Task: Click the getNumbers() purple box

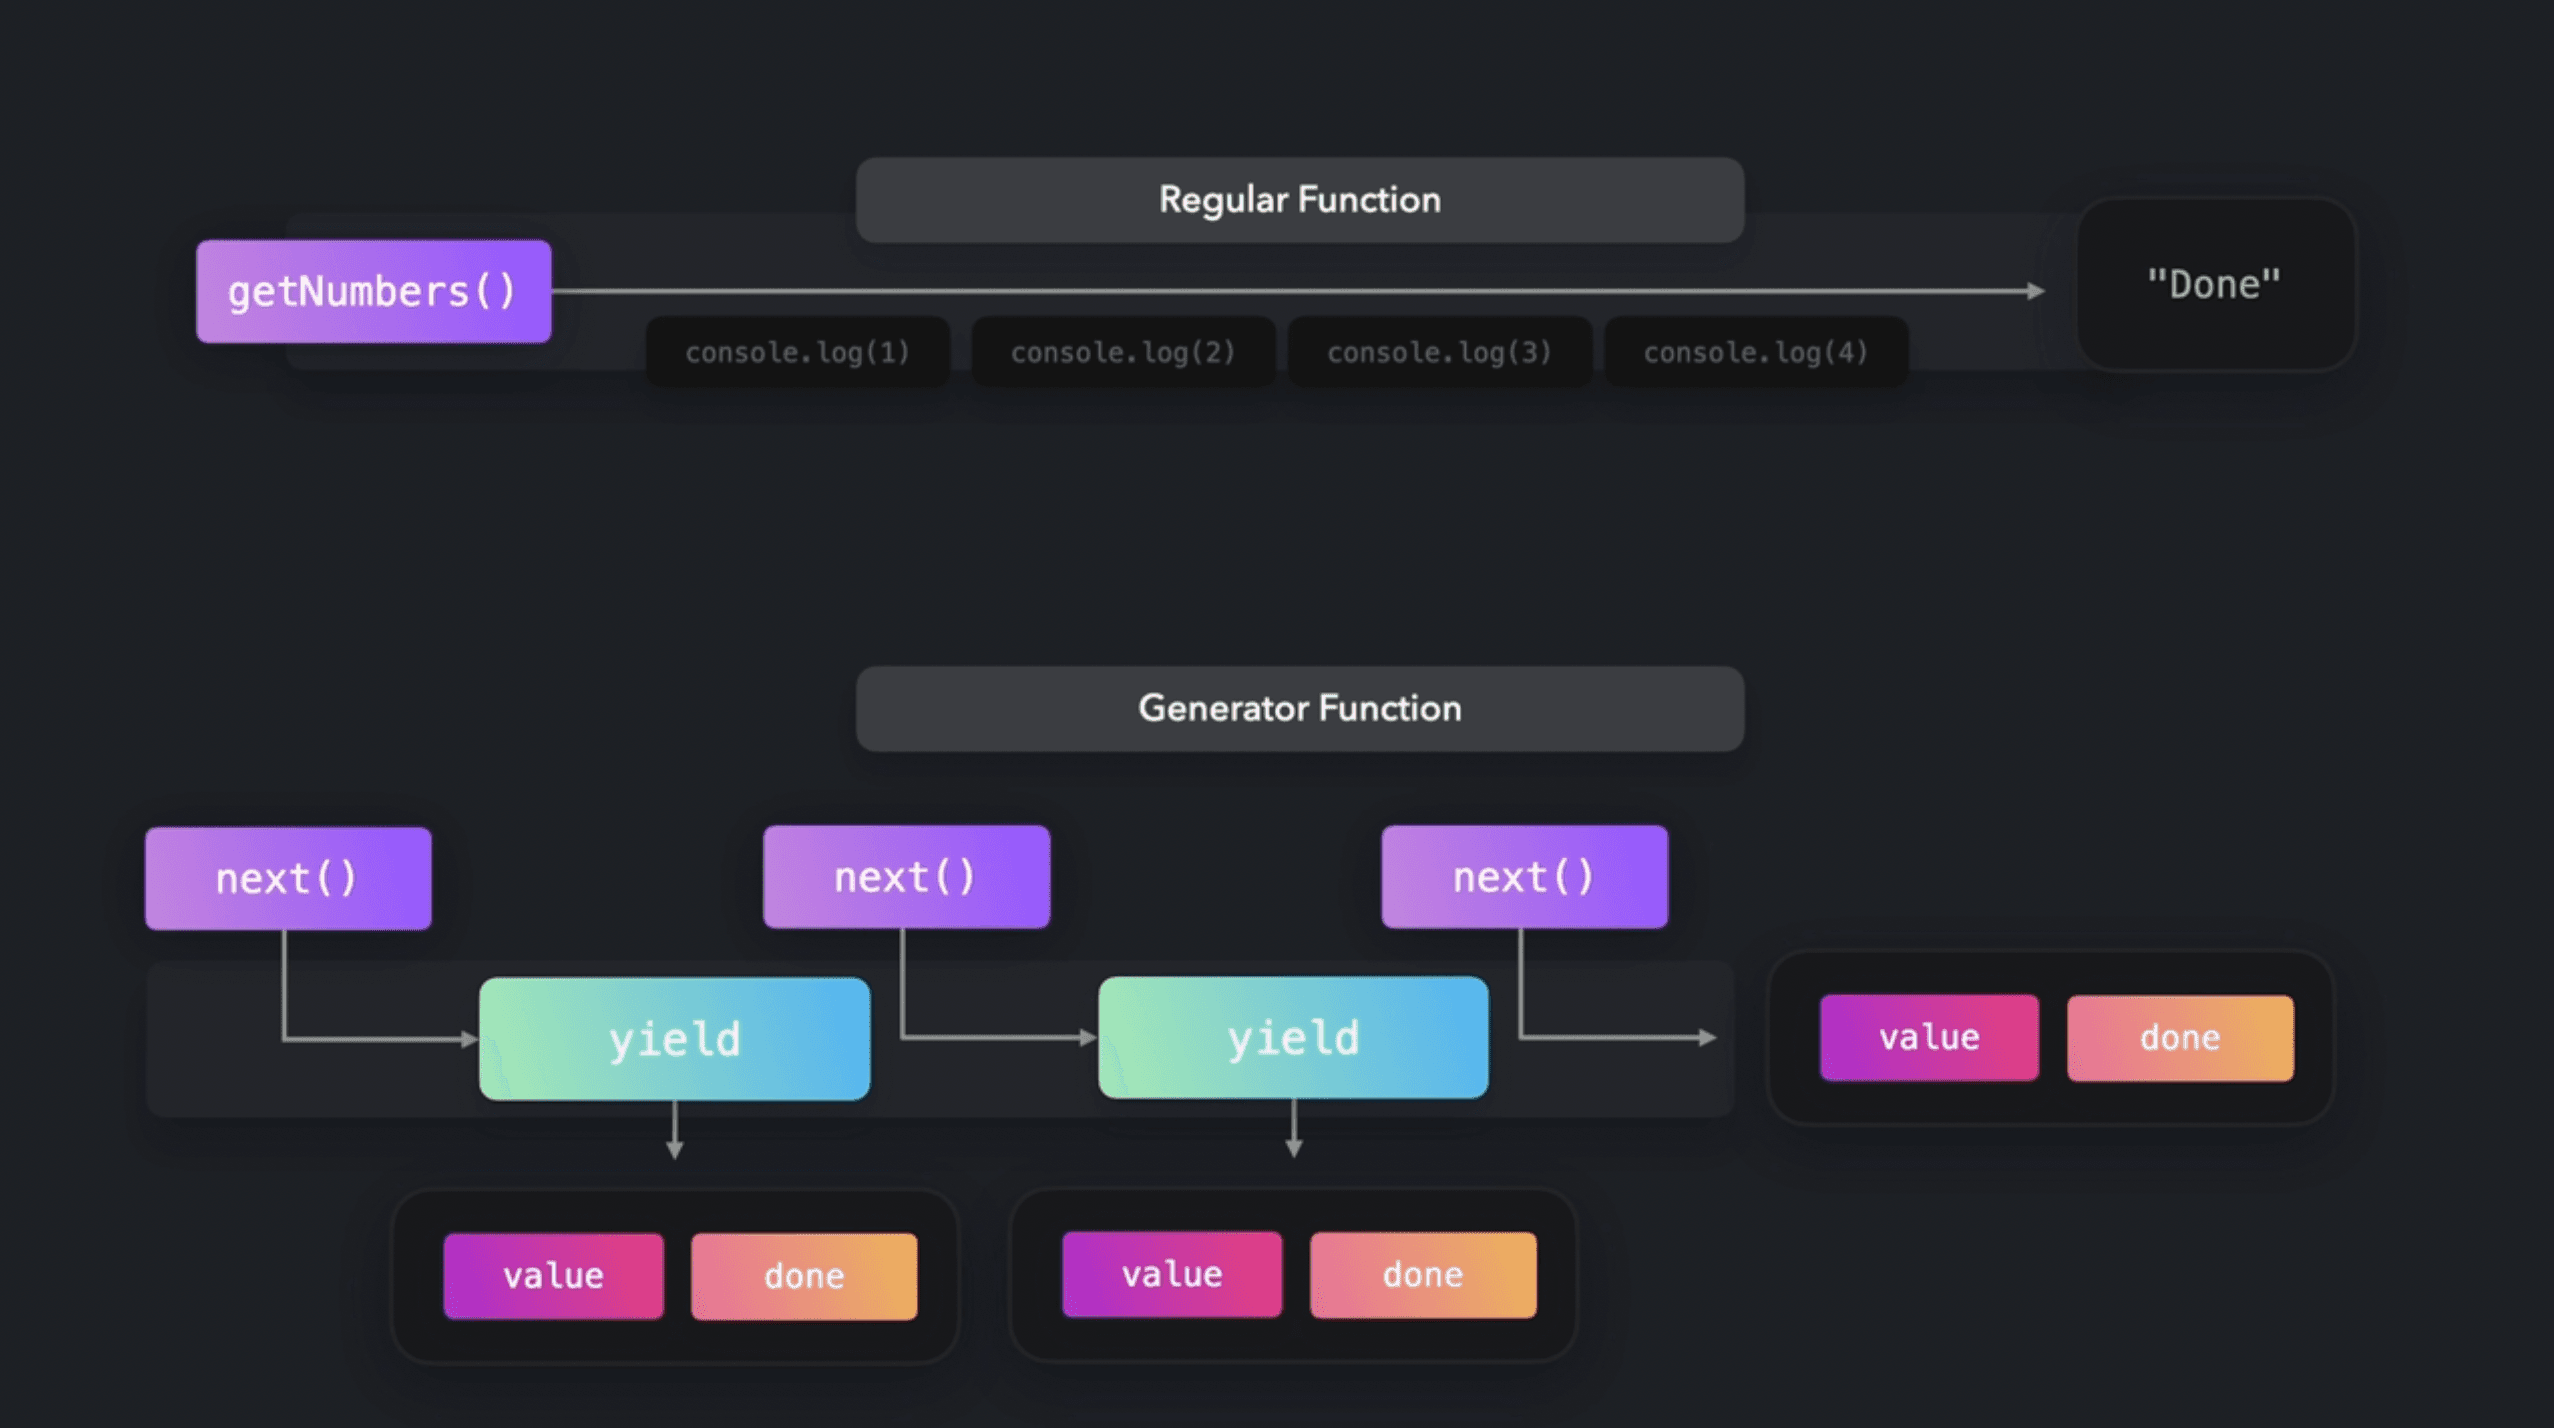Action: [373, 291]
